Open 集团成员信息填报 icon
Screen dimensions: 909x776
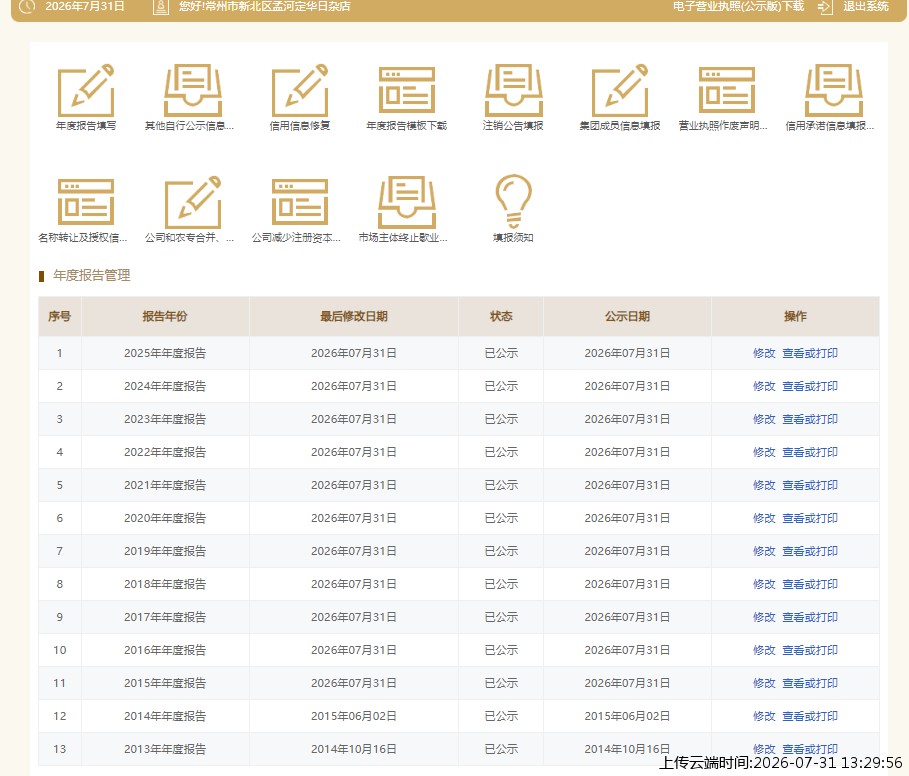click(620, 91)
